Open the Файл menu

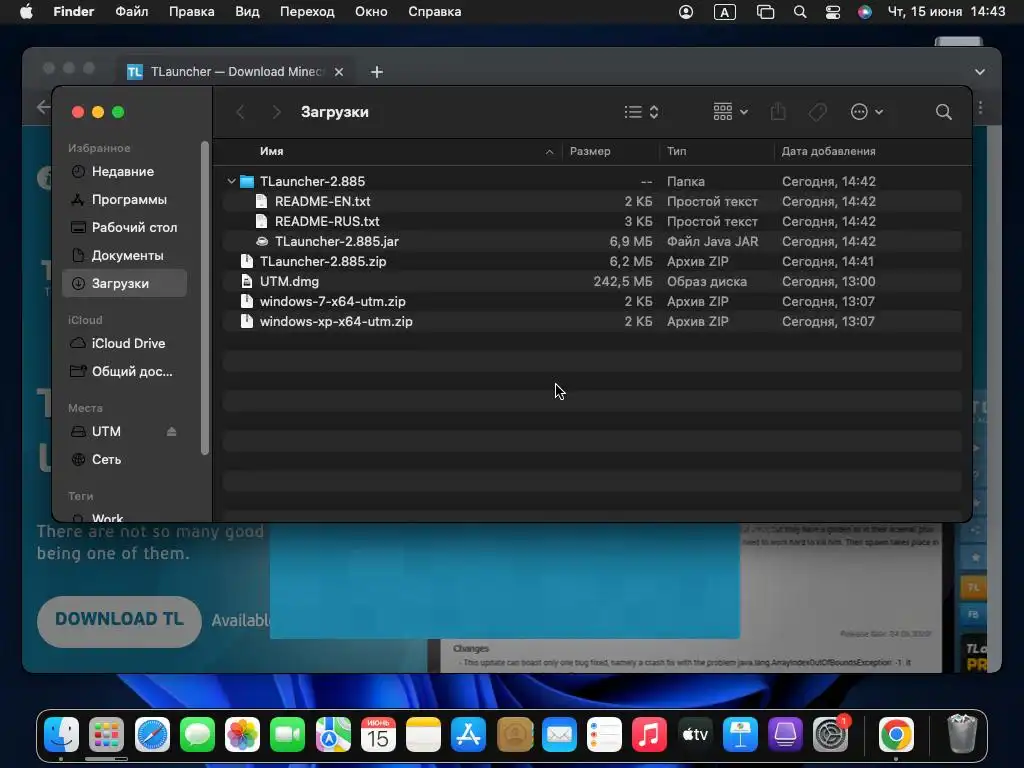(x=131, y=12)
